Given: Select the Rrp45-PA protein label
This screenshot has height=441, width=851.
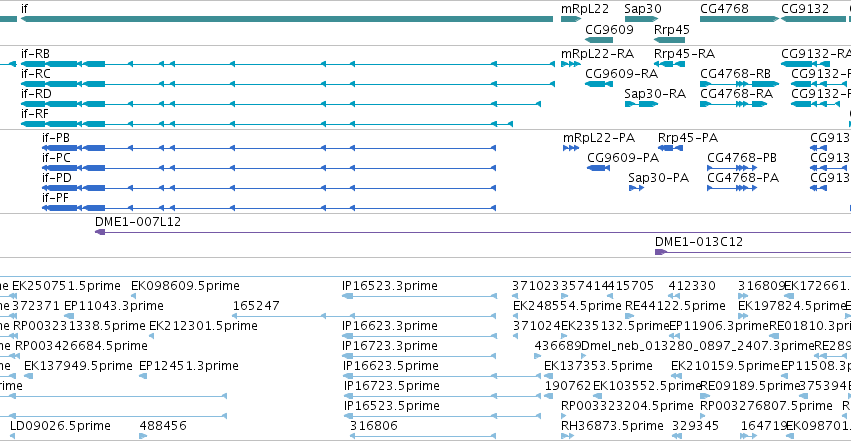Looking at the screenshot, I should coord(688,138).
